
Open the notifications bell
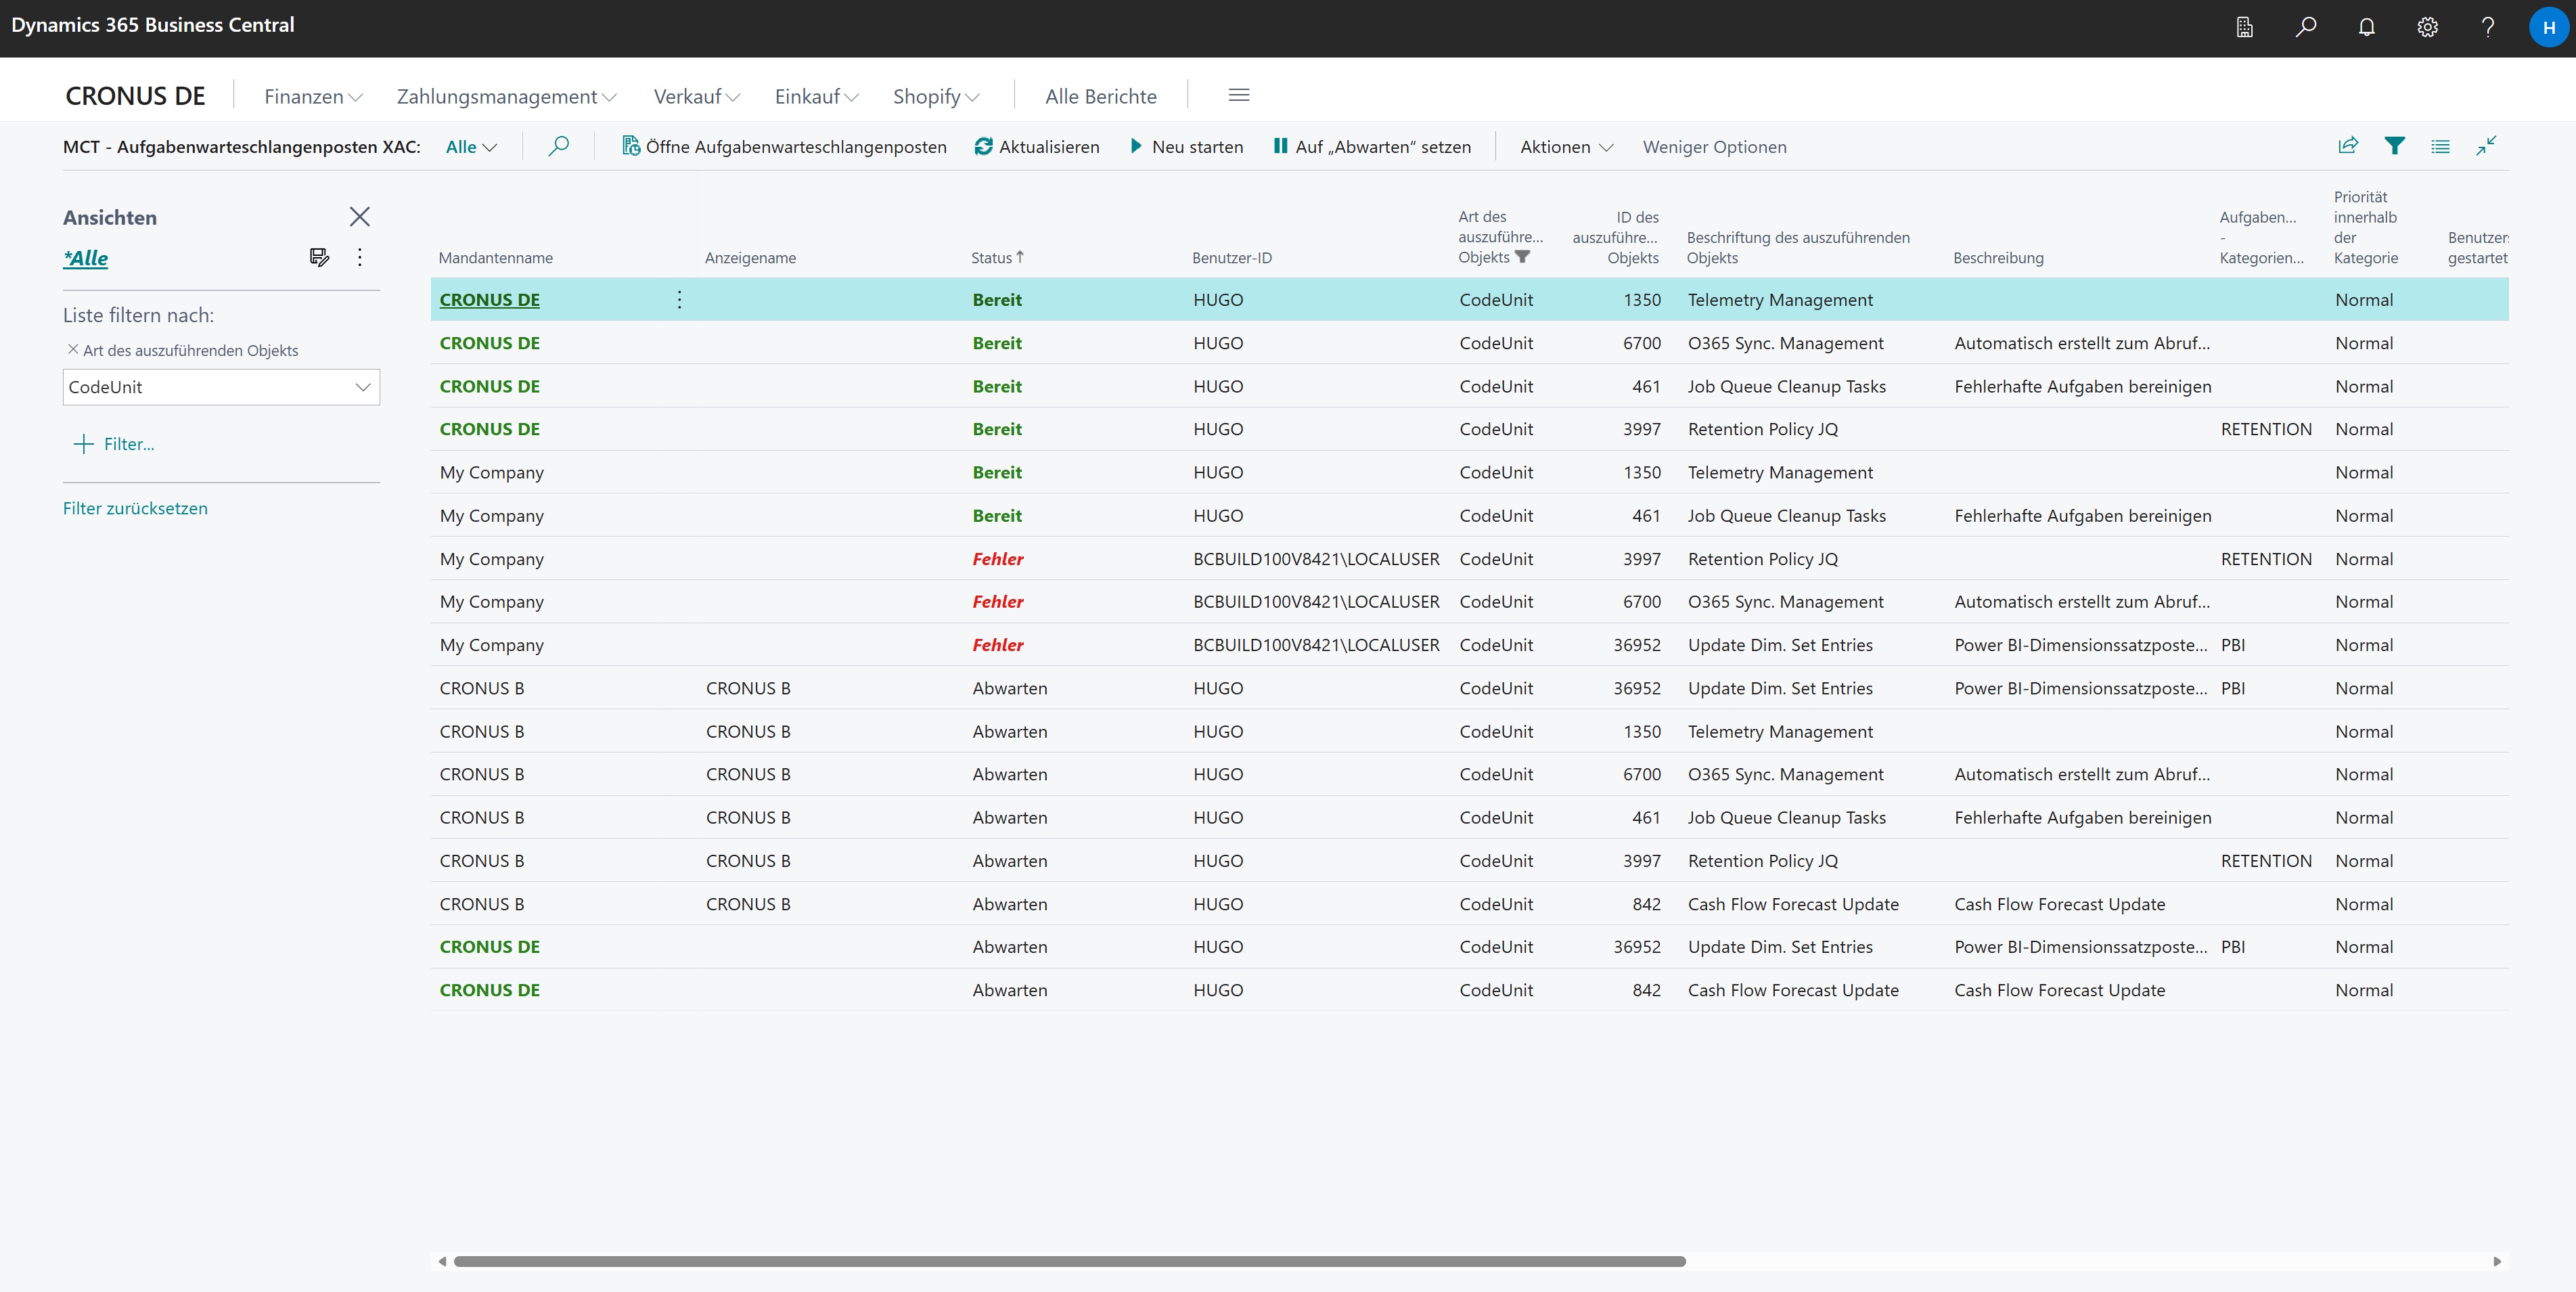point(2367,28)
